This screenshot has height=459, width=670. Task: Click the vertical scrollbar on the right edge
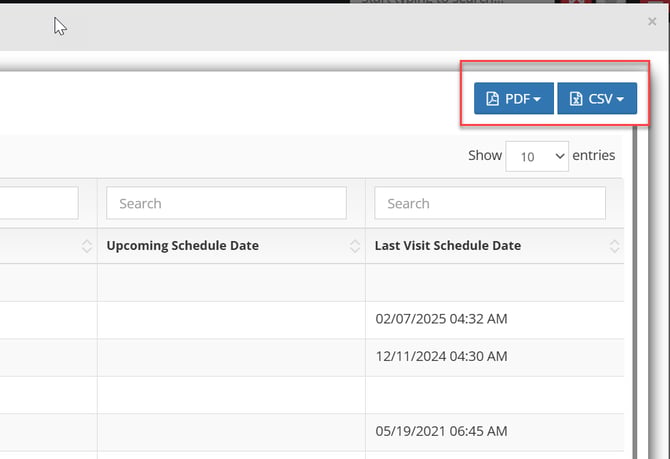(x=630, y=300)
